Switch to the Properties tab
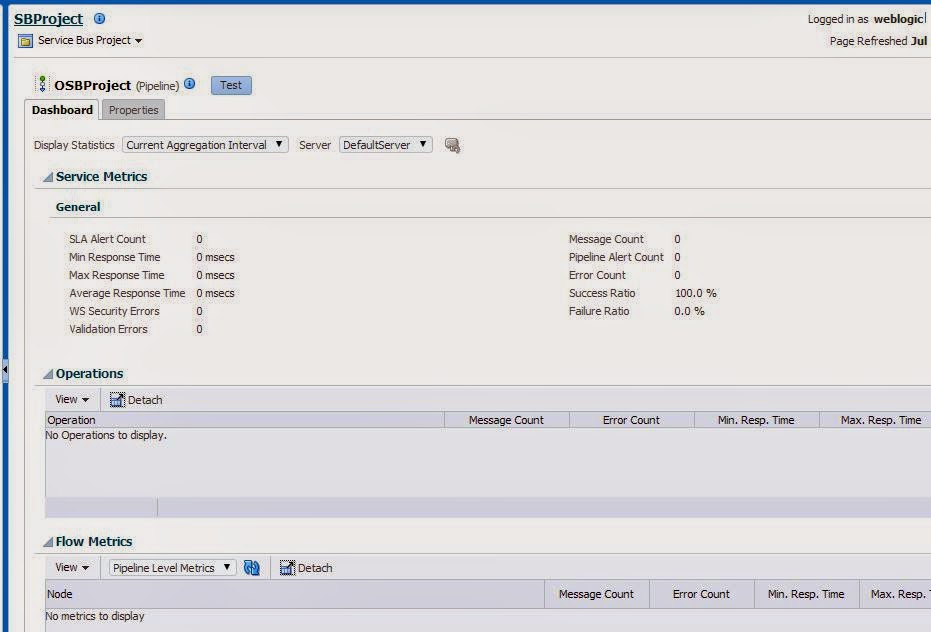931x632 pixels. click(133, 110)
